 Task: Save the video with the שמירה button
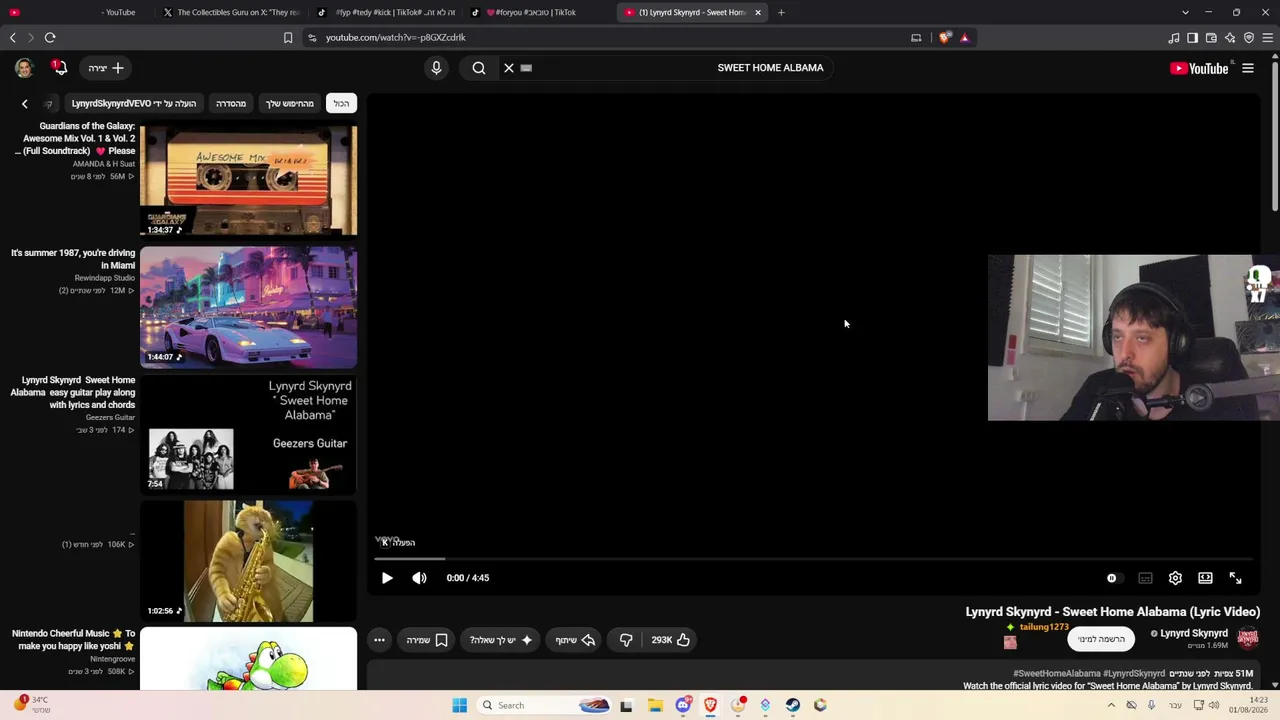[427, 640]
